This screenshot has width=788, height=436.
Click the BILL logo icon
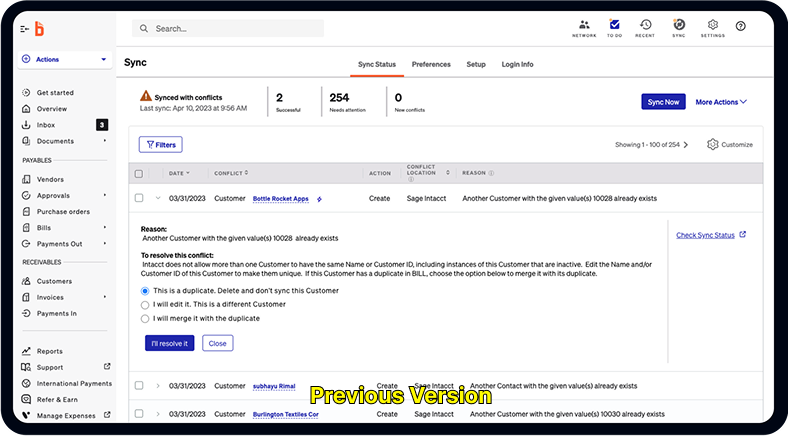click(x=39, y=29)
